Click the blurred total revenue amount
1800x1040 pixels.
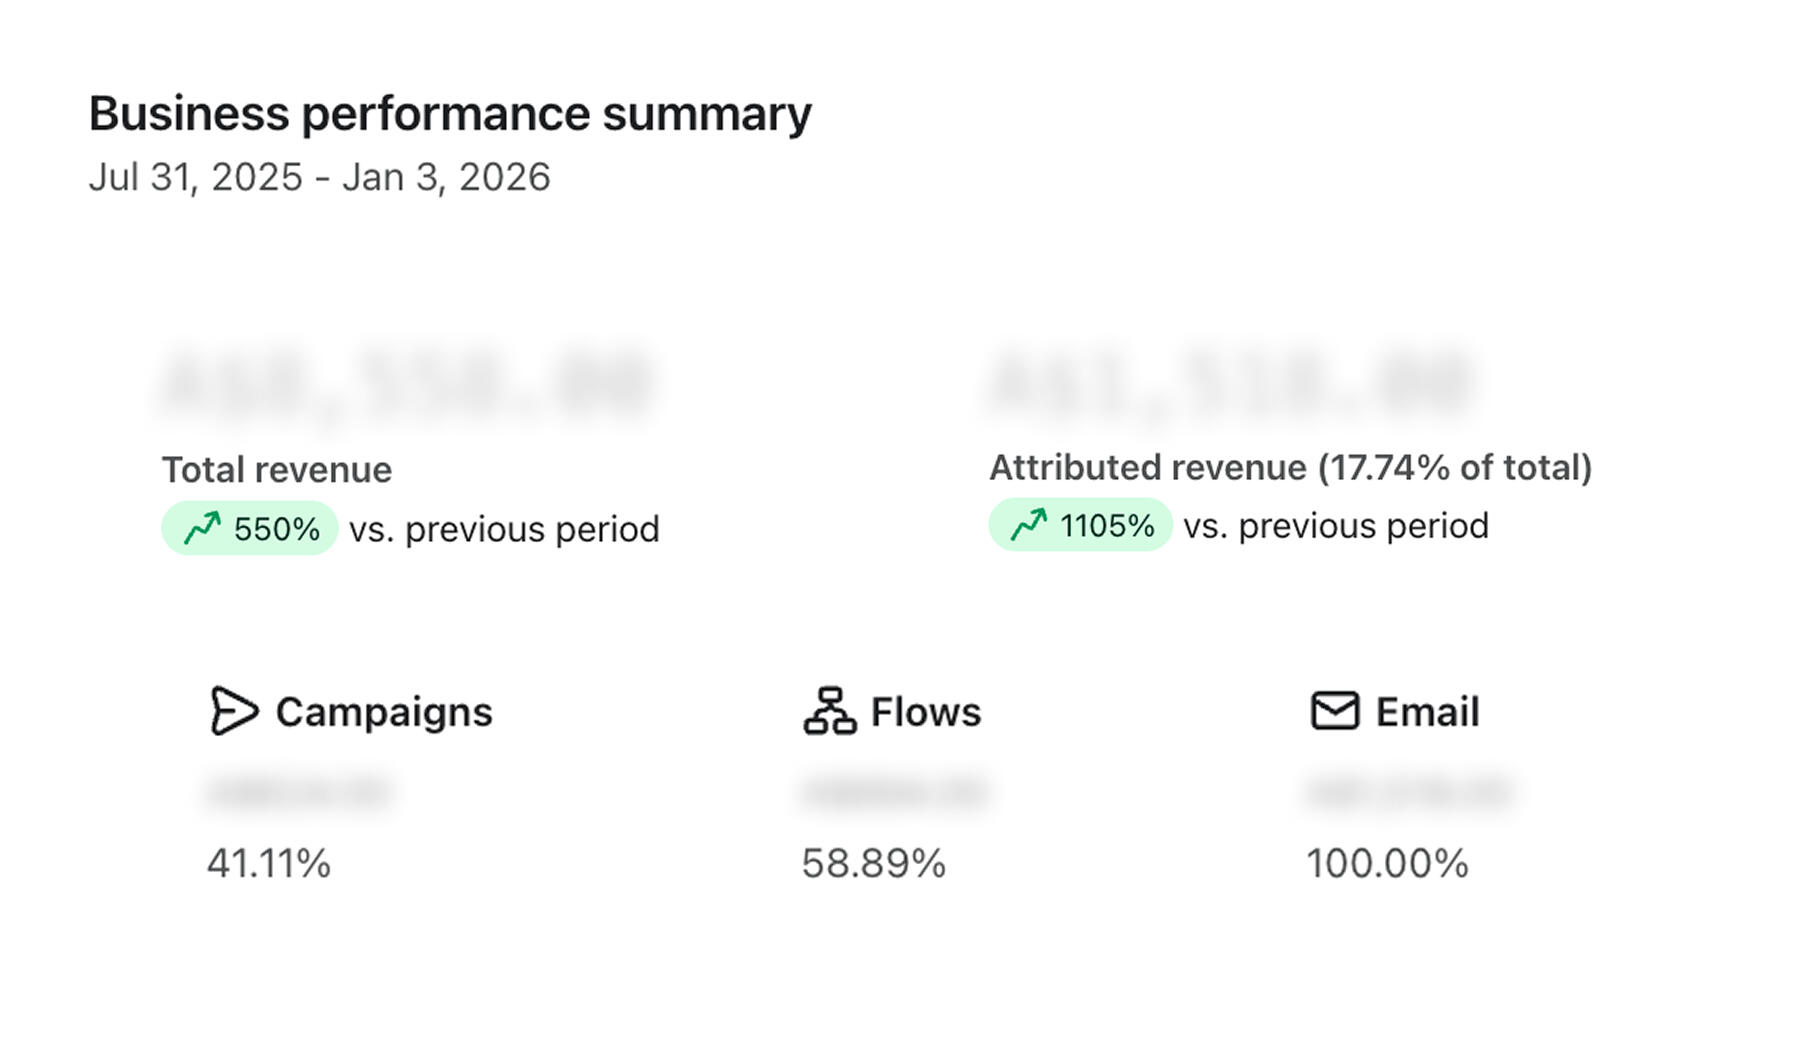click(x=406, y=382)
